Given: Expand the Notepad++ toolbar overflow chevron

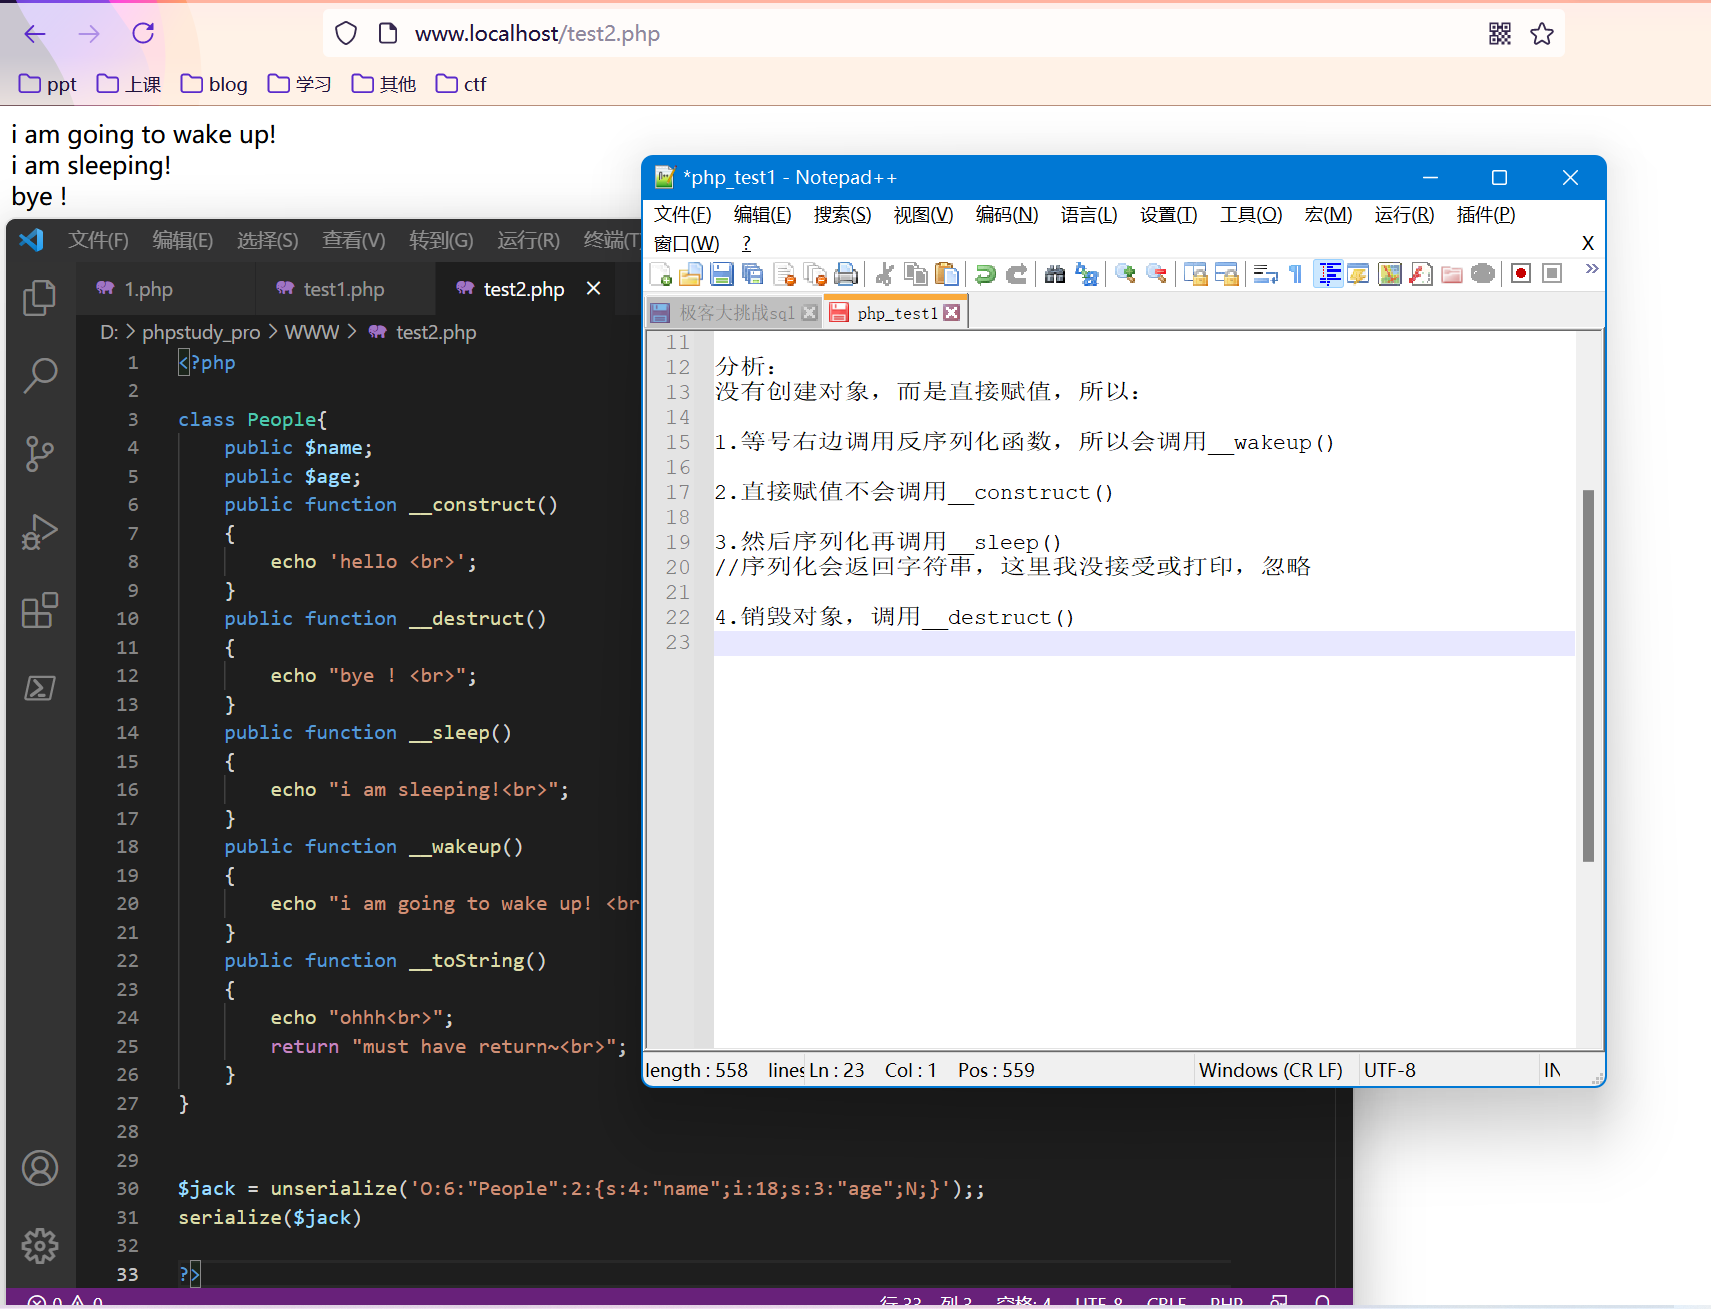Looking at the screenshot, I should pos(1592,269).
